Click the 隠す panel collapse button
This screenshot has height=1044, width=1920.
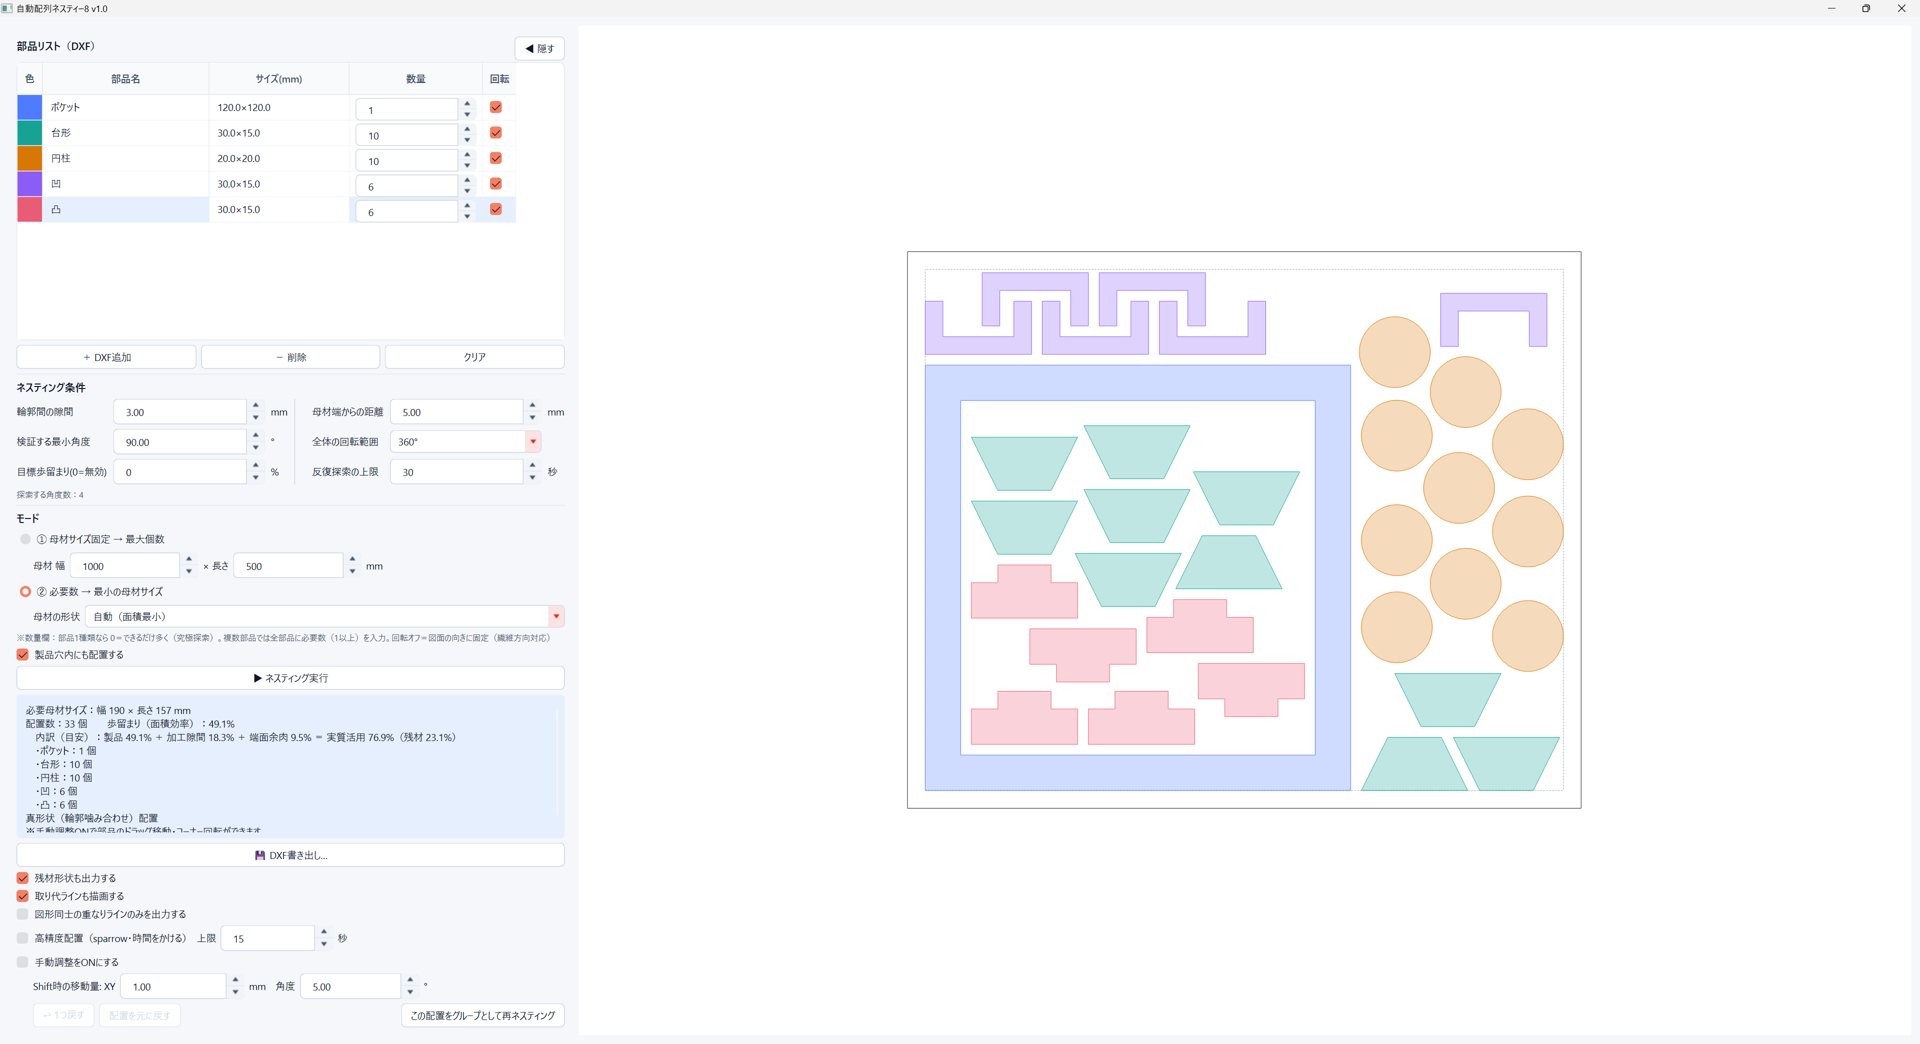pyautogui.click(x=539, y=48)
